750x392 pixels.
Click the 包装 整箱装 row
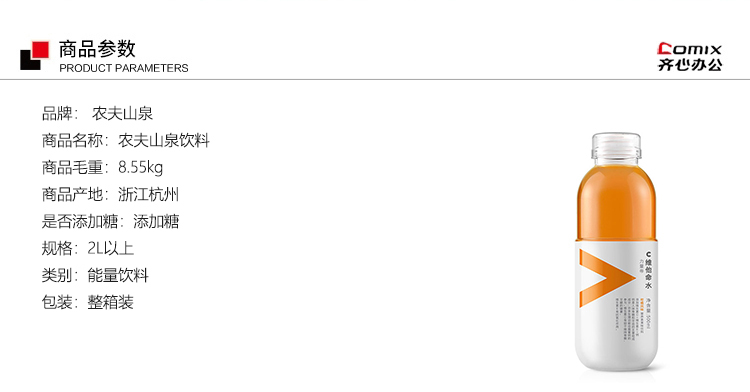[88, 302]
